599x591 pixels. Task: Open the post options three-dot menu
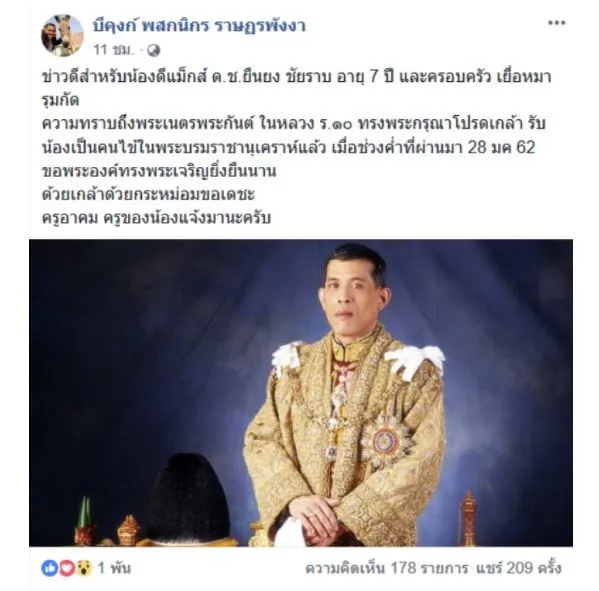556,23
